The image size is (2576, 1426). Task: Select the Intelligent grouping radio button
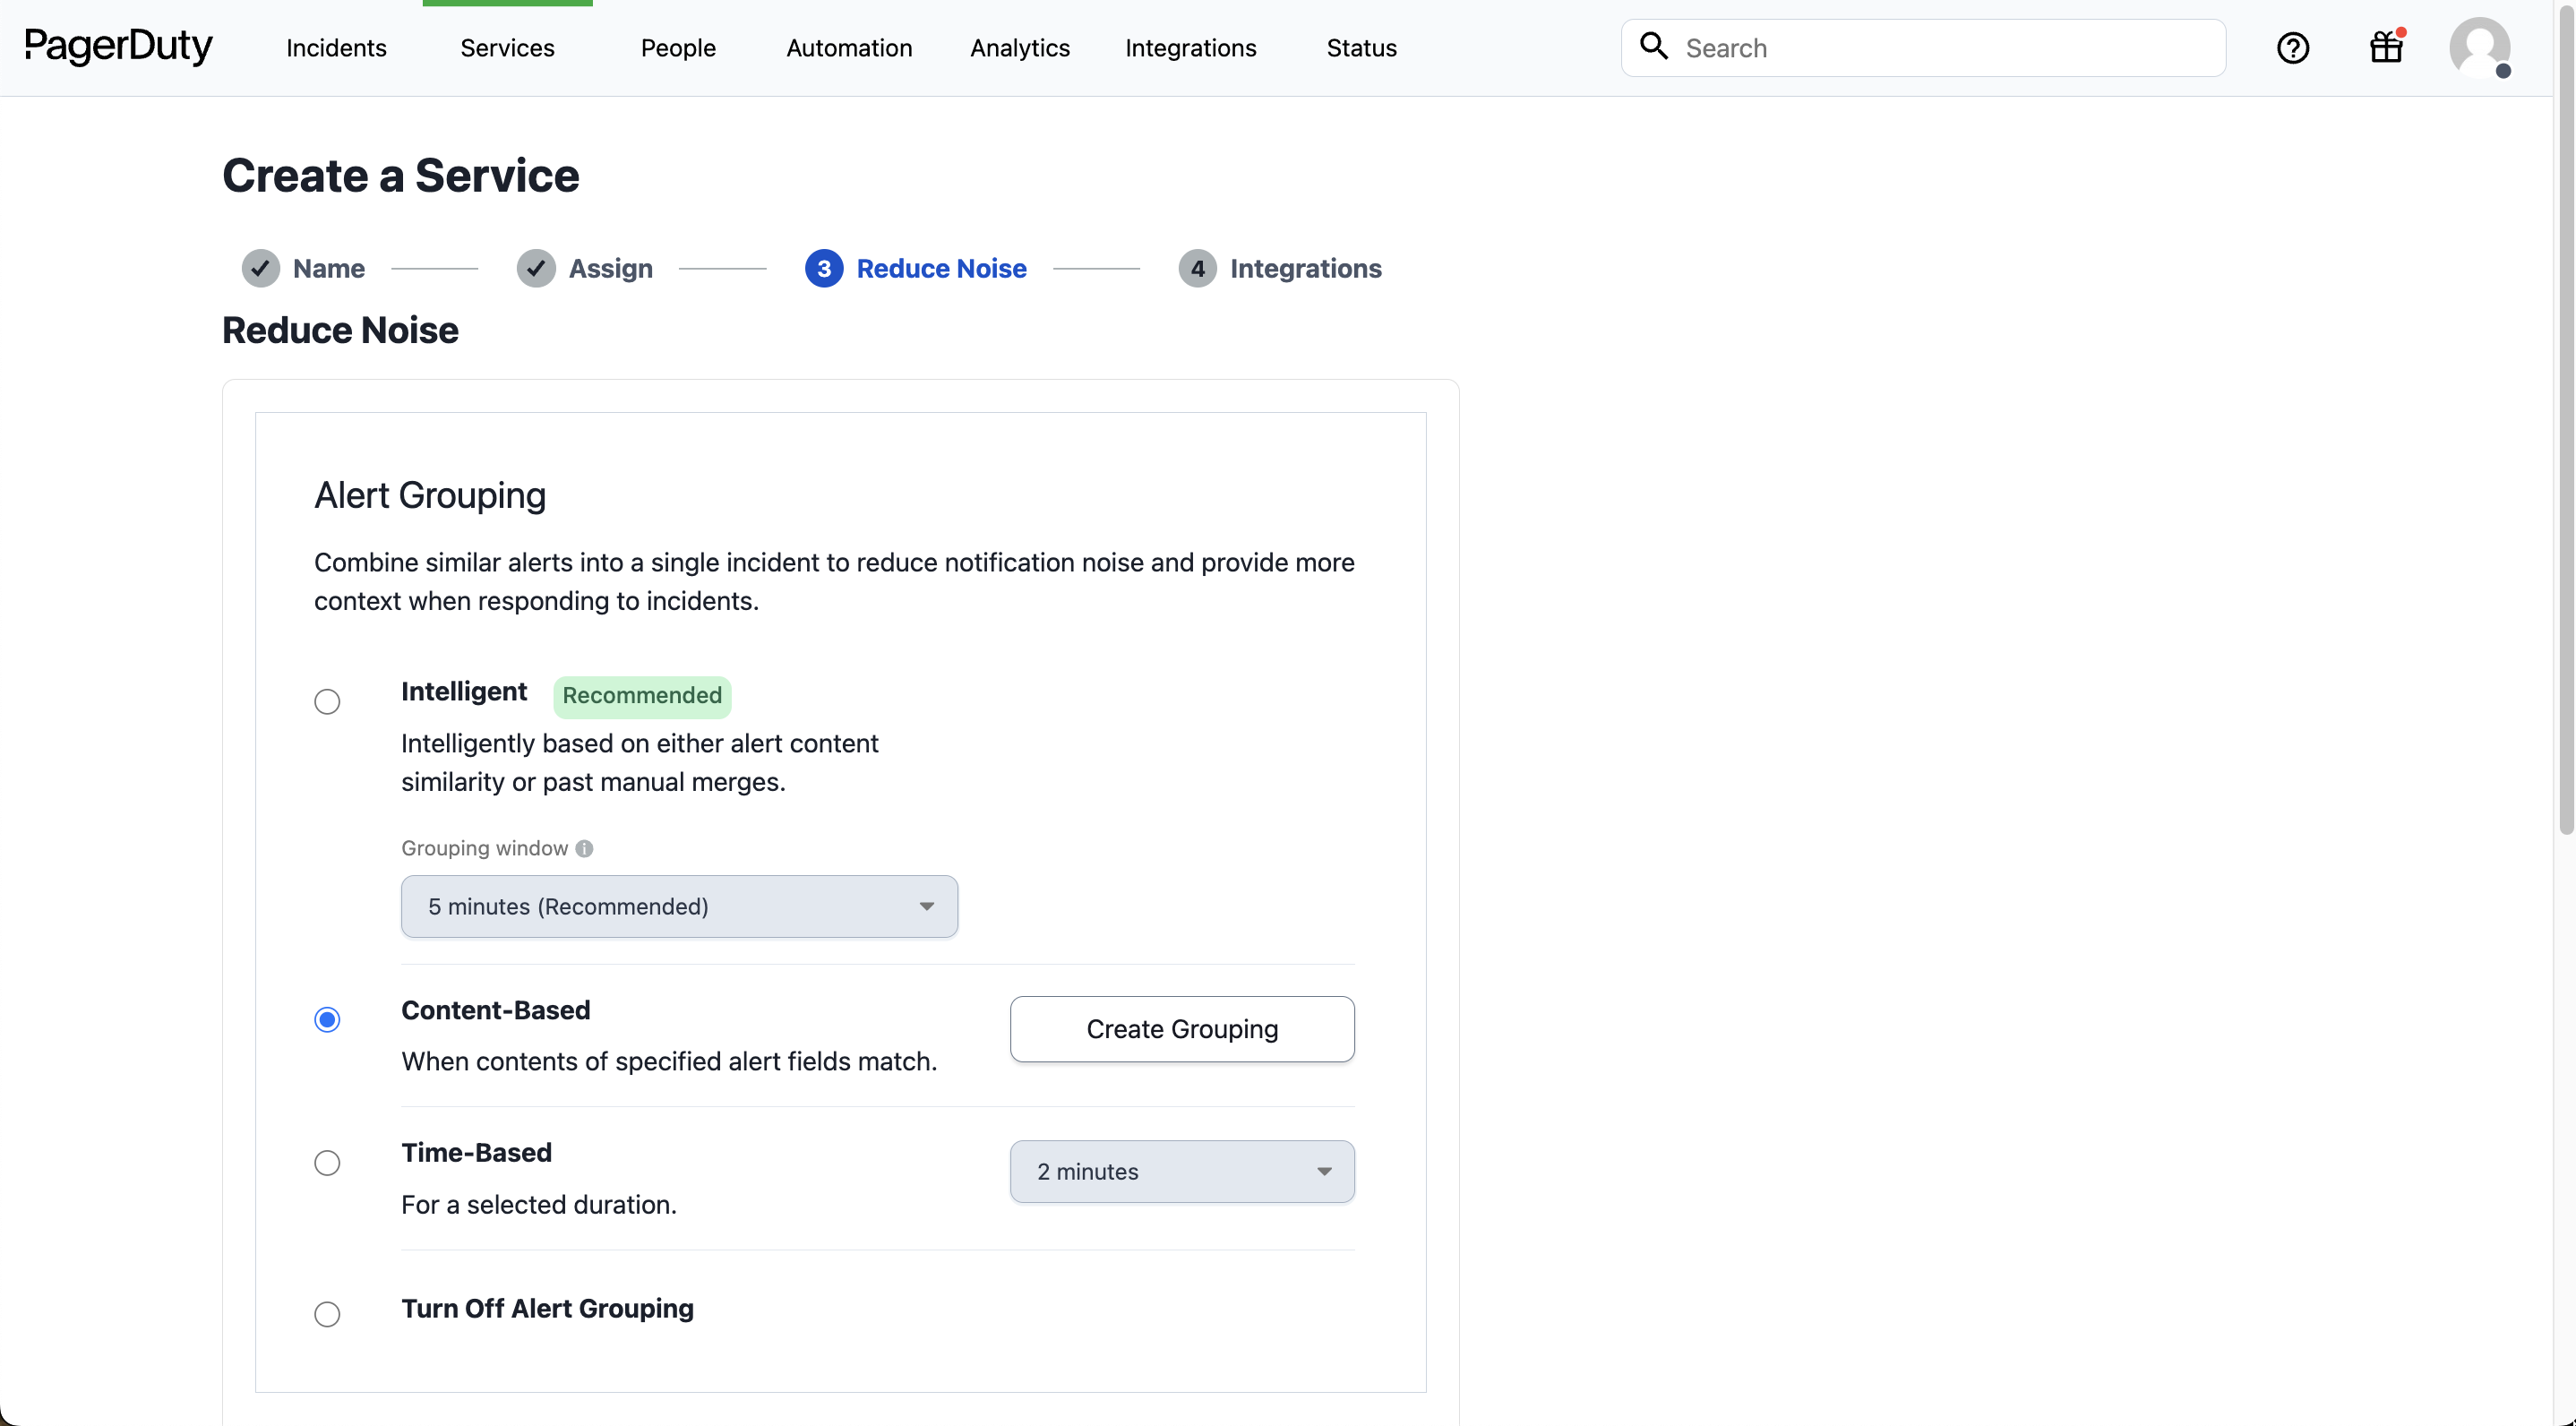click(x=327, y=701)
